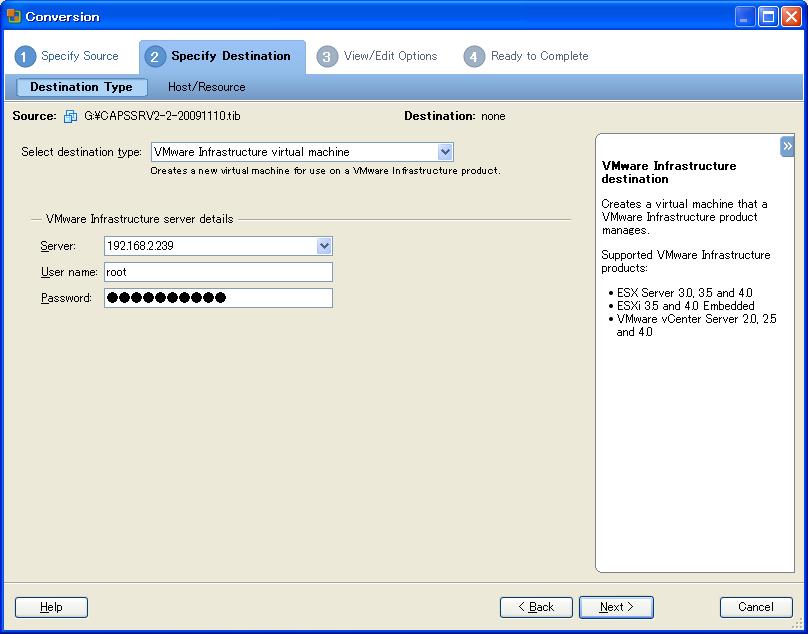Click the resize grip at window corner
The width and height of the screenshot is (808, 634).
[x=797, y=624]
